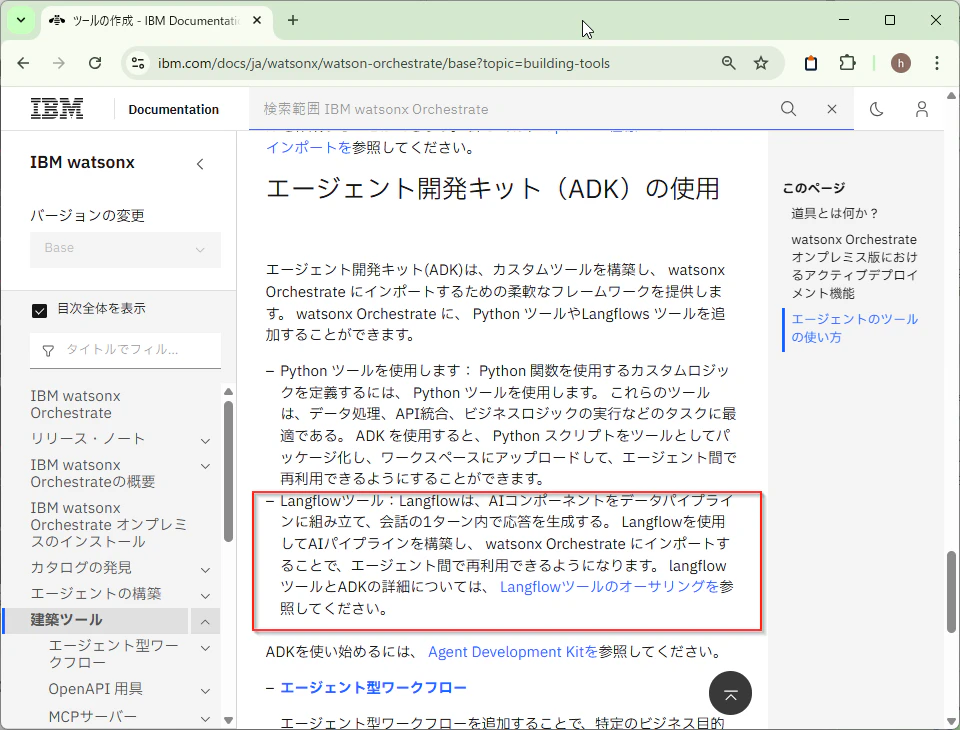Open the Chrome tab search dropdown
This screenshot has width=960, height=730.
(x=21, y=20)
